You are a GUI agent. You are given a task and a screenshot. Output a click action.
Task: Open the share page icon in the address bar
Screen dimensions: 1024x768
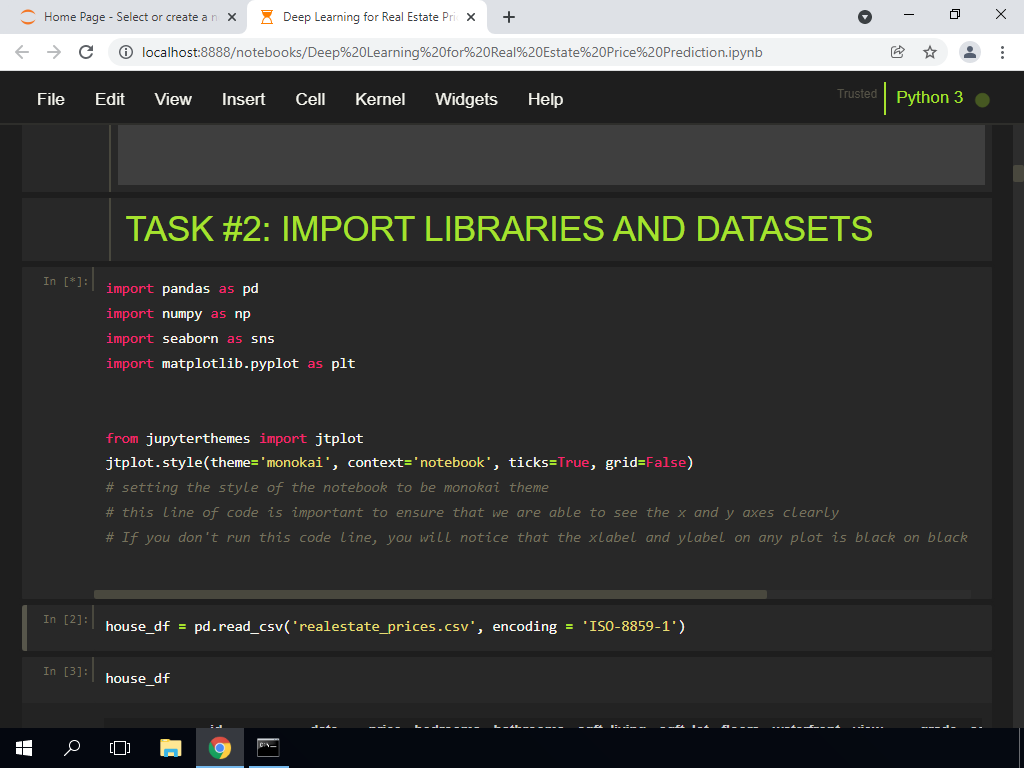[x=897, y=52]
